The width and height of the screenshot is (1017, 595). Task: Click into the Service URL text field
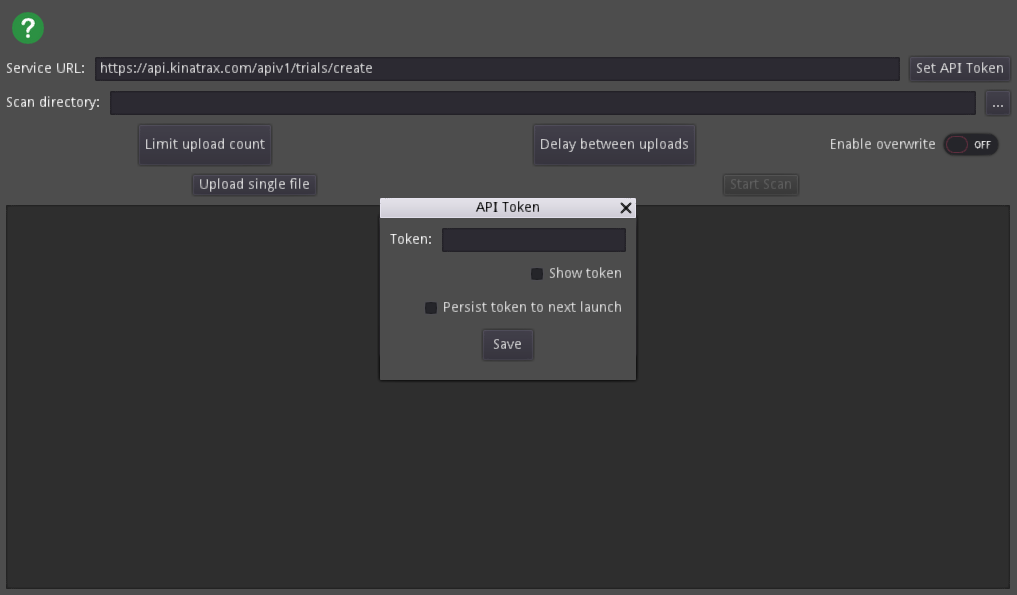click(x=497, y=69)
